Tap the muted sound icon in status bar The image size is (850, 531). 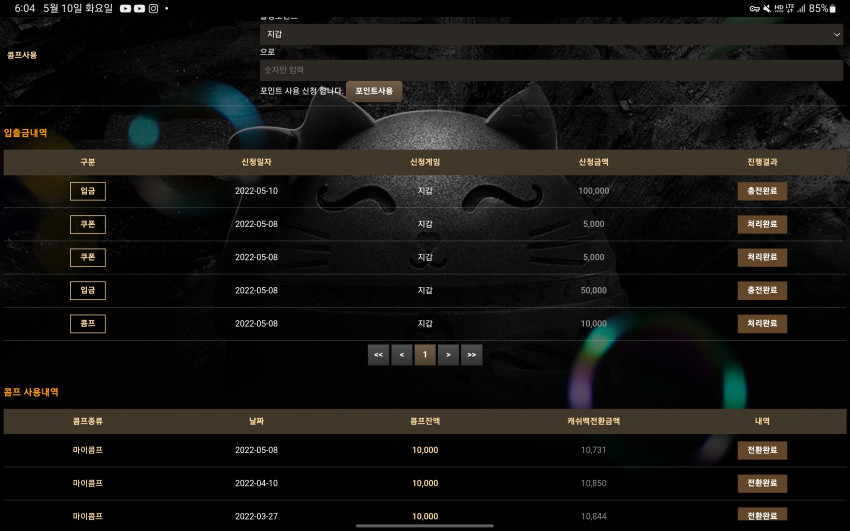click(767, 9)
